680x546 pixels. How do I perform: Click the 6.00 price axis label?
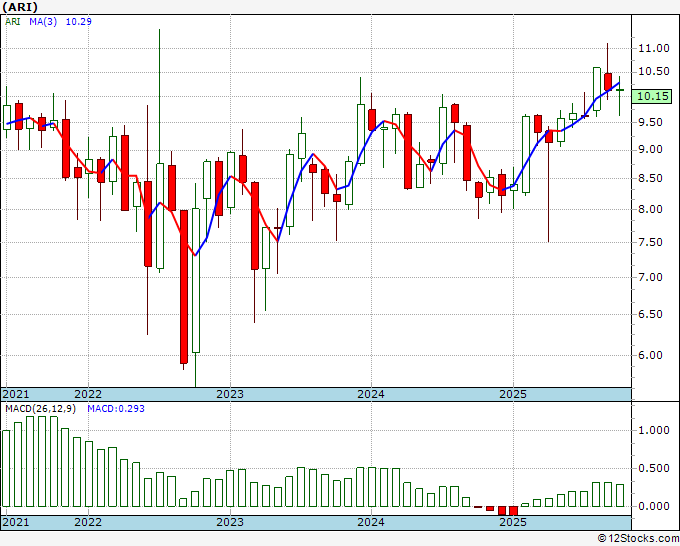click(x=651, y=355)
